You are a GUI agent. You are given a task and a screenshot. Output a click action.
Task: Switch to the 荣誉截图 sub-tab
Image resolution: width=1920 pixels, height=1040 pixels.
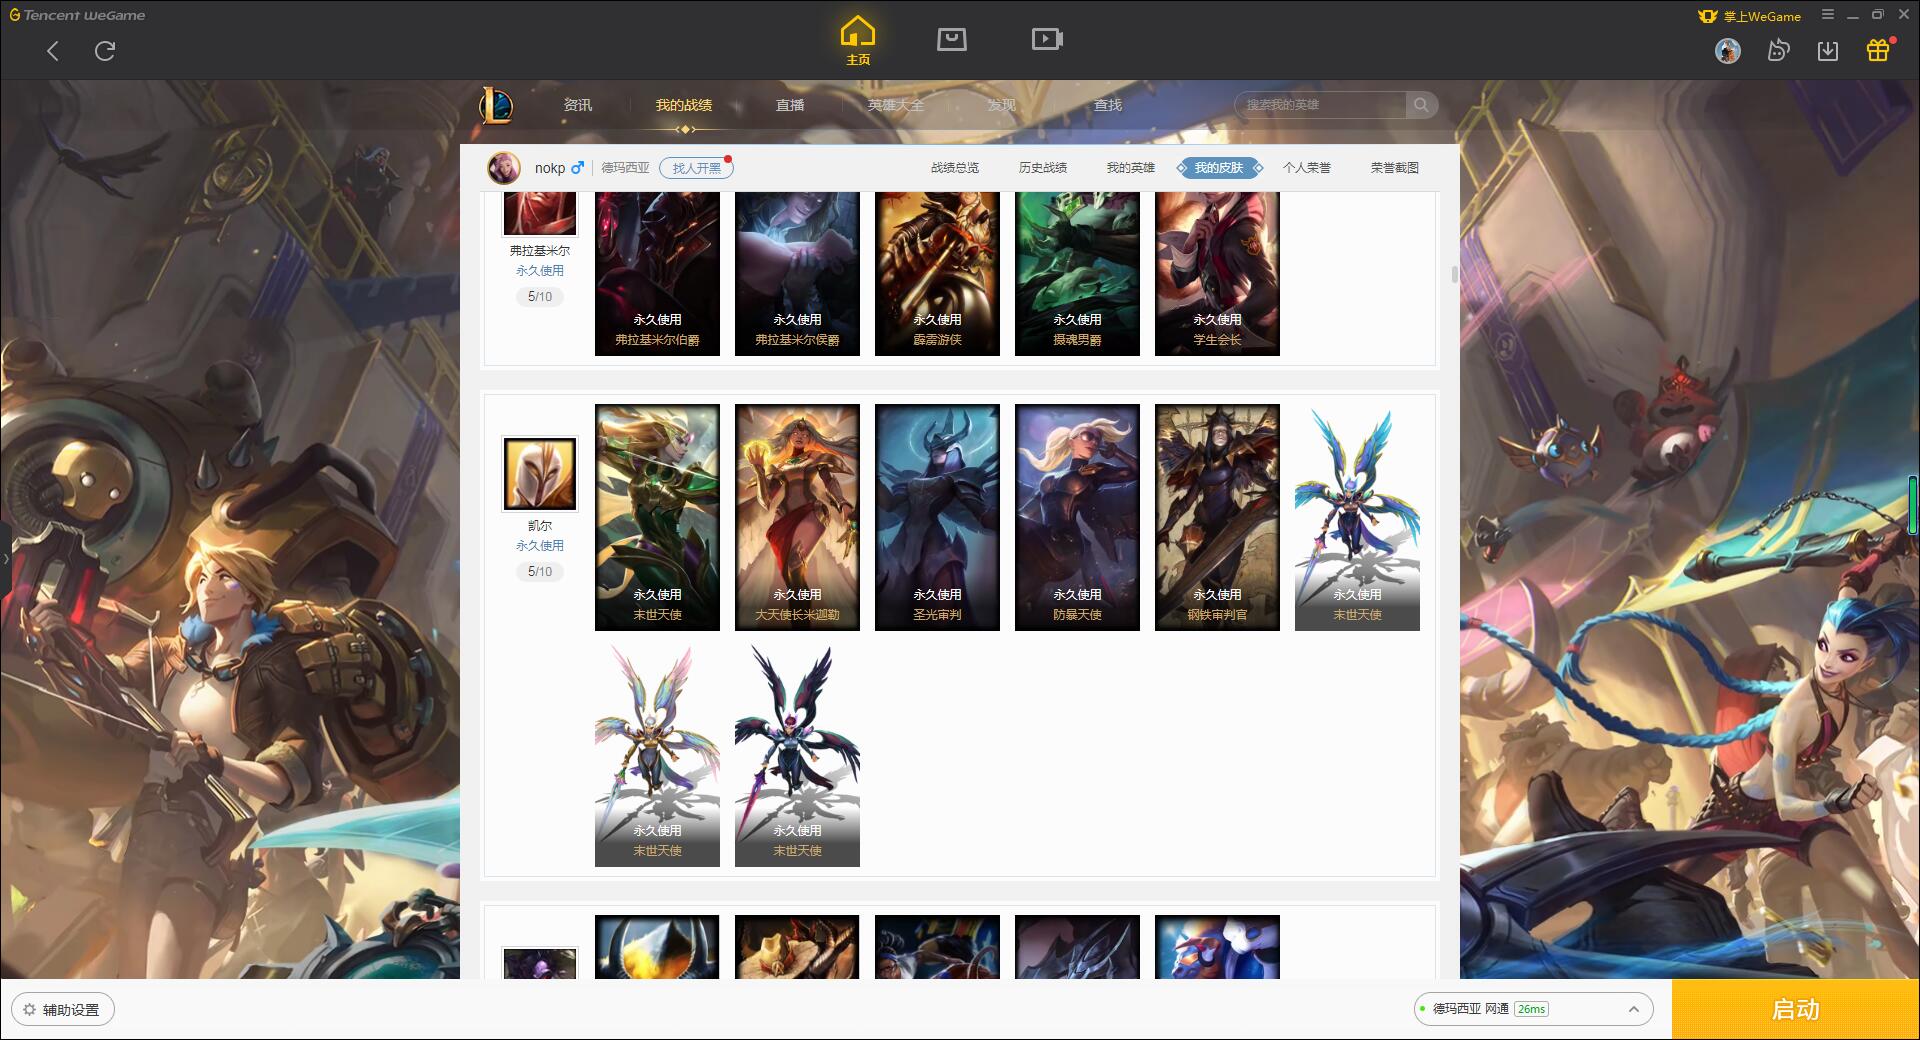tap(1395, 168)
